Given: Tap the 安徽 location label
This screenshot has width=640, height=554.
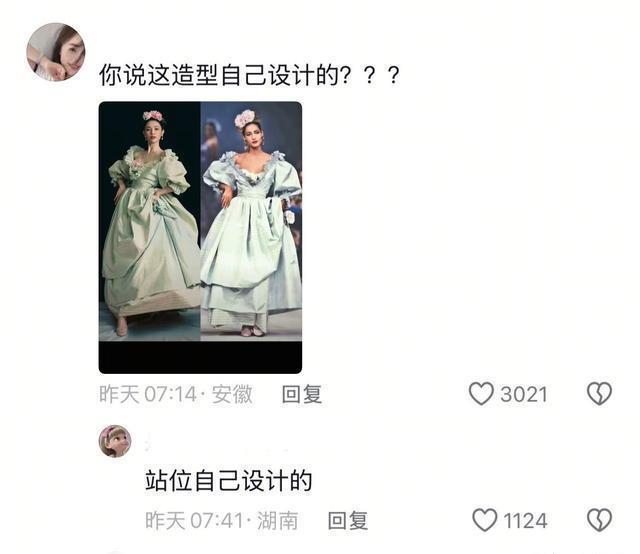Looking at the screenshot, I should pyautogui.click(x=232, y=394).
